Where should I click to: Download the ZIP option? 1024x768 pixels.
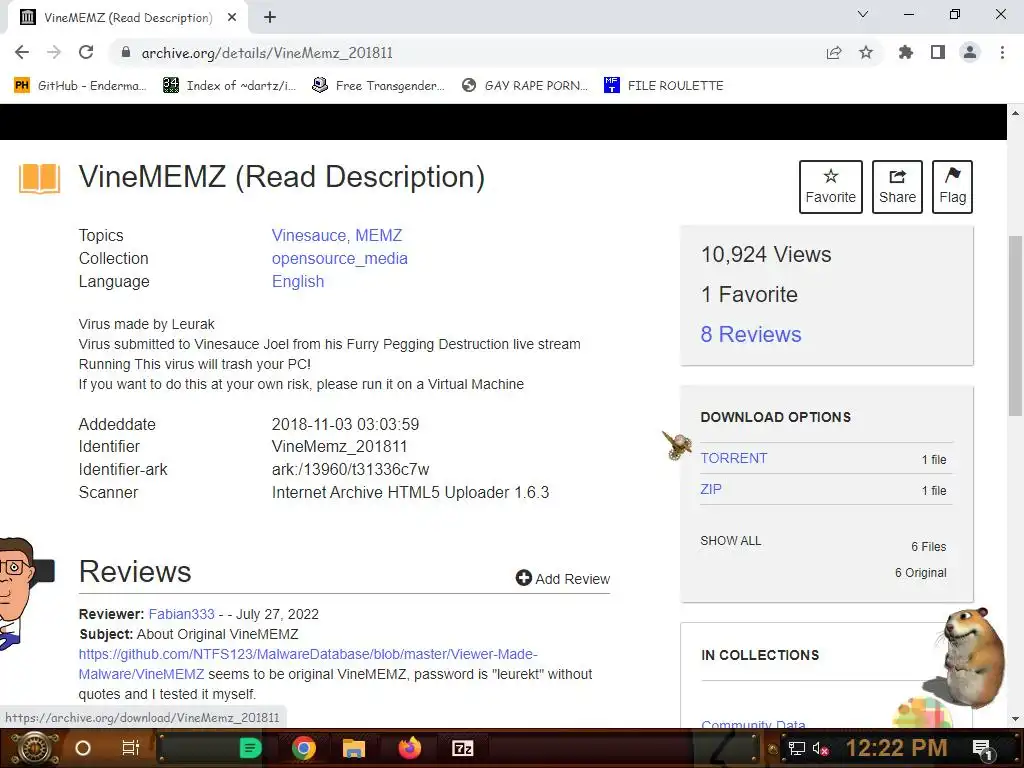pos(711,489)
